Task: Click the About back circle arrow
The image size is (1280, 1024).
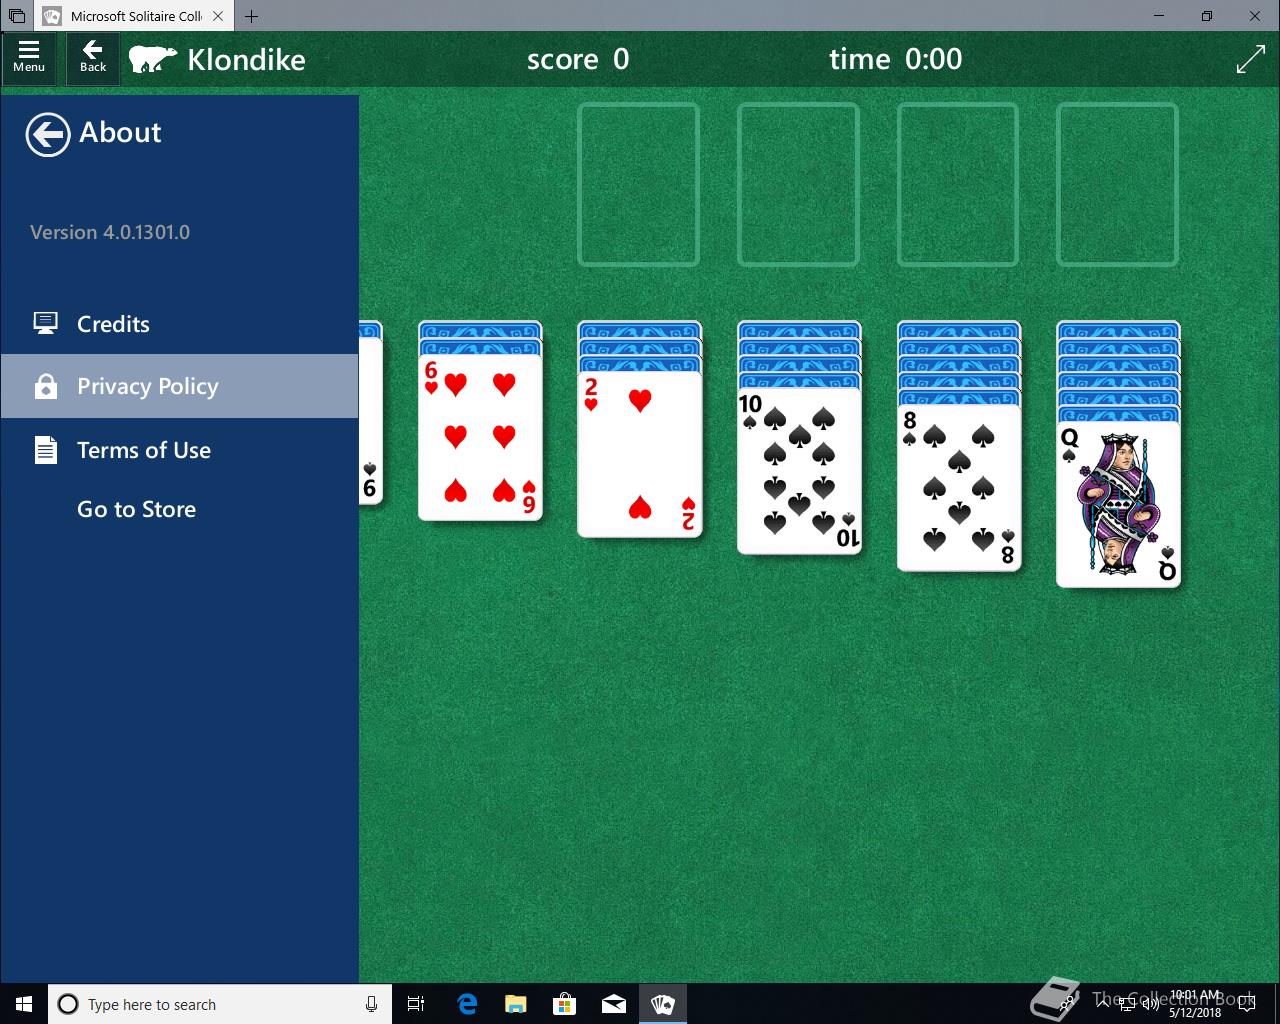Action: (x=47, y=134)
